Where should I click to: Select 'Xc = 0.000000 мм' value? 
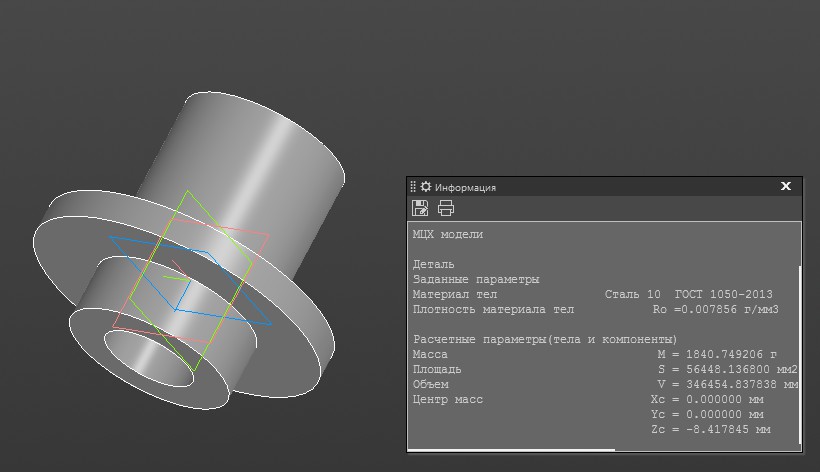tap(707, 399)
